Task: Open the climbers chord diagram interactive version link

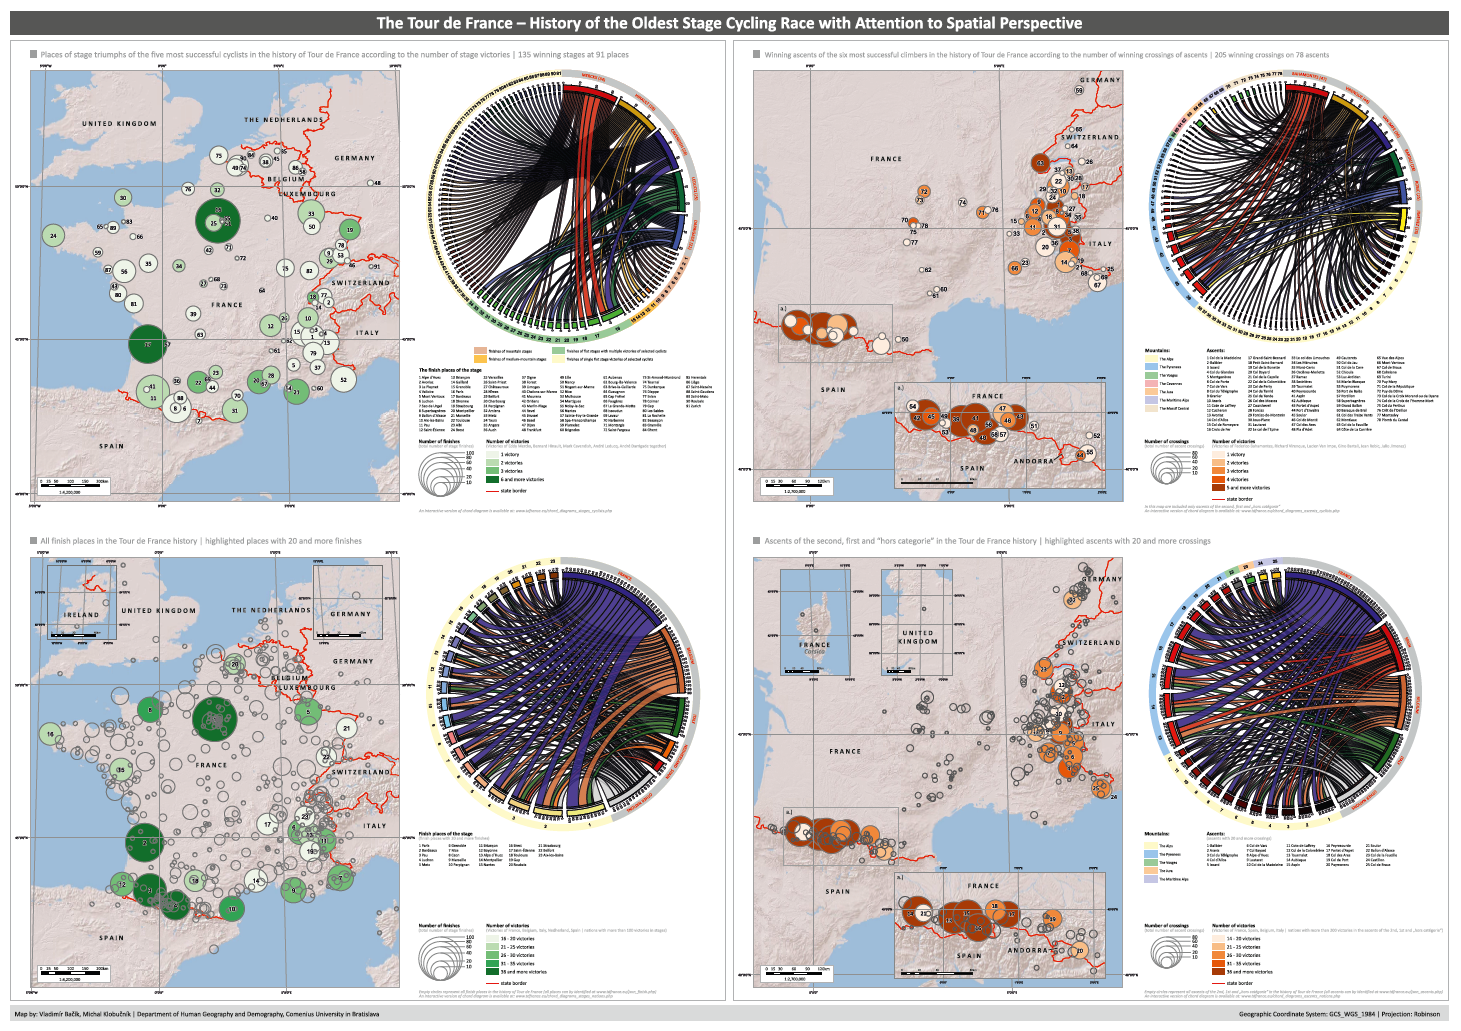Action: [1242, 510]
